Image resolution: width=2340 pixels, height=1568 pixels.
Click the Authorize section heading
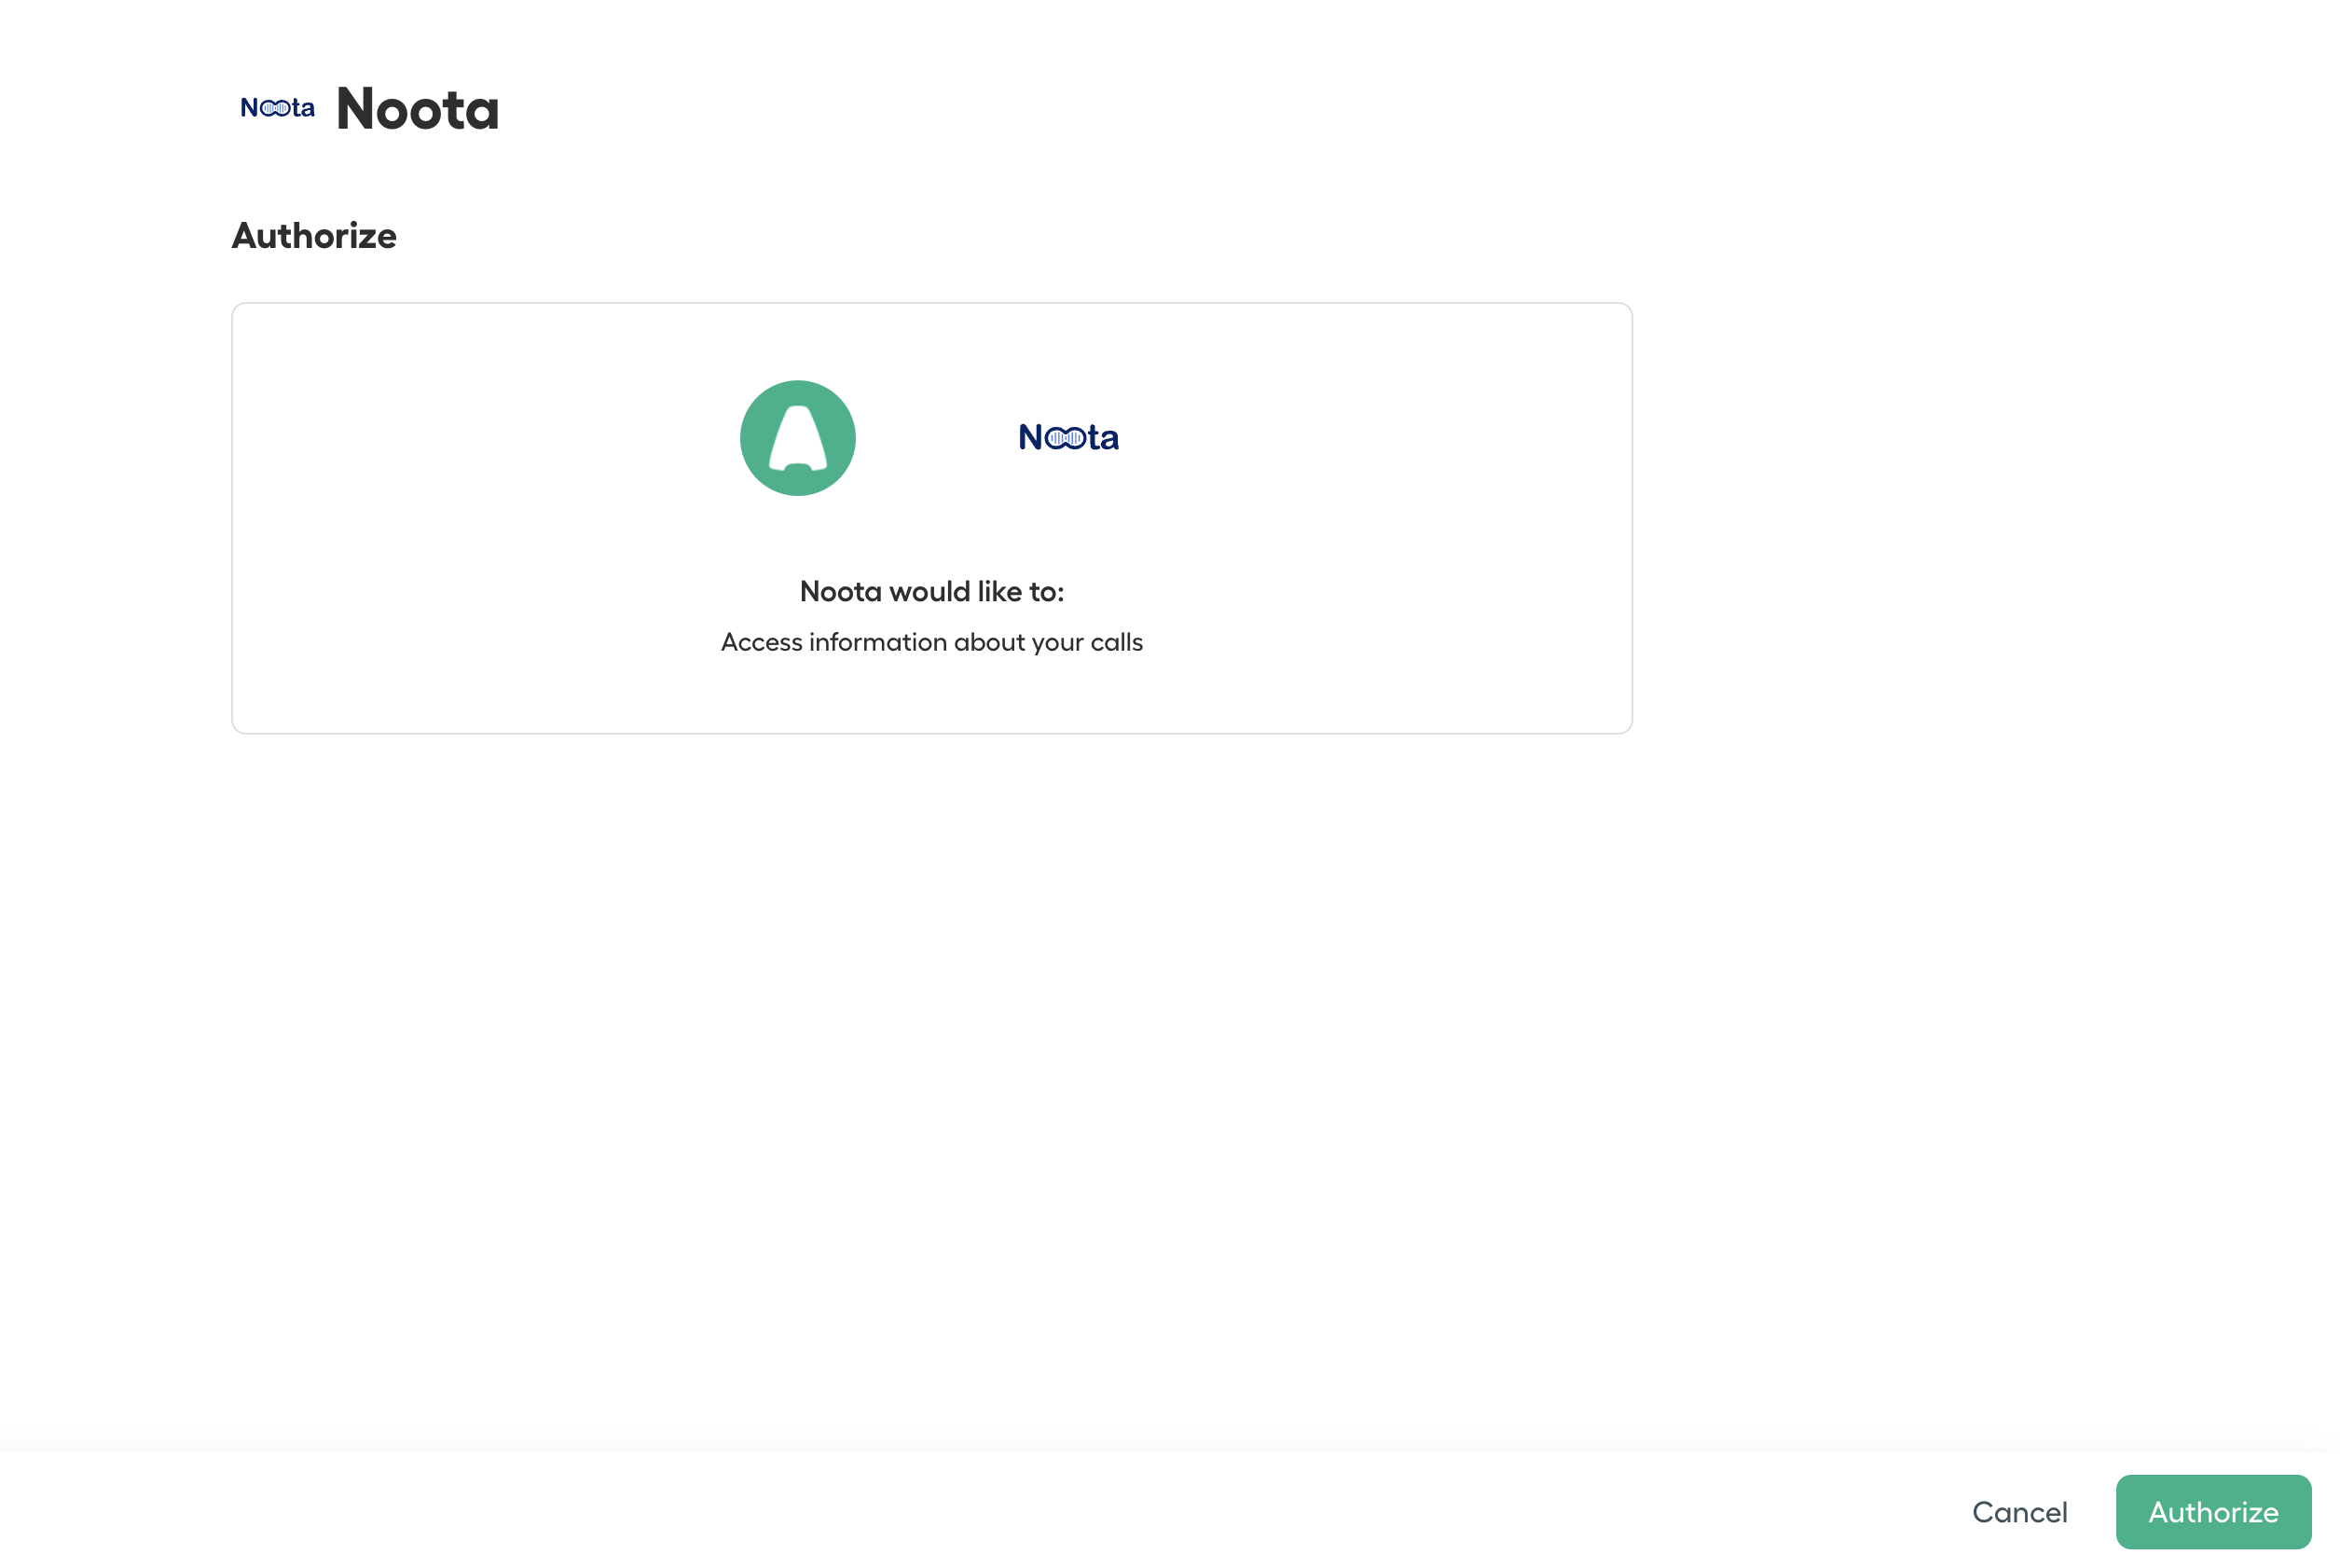(314, 236)
